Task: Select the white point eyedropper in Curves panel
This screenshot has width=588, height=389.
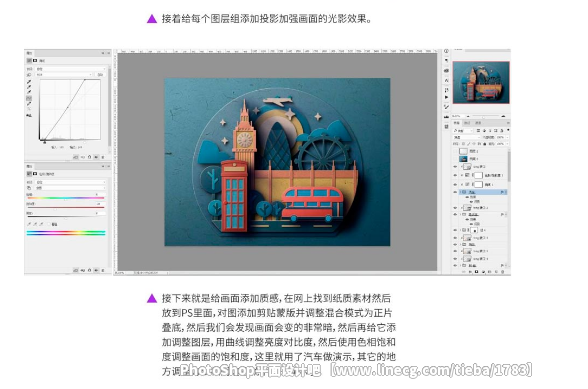Action: point(29,92)
